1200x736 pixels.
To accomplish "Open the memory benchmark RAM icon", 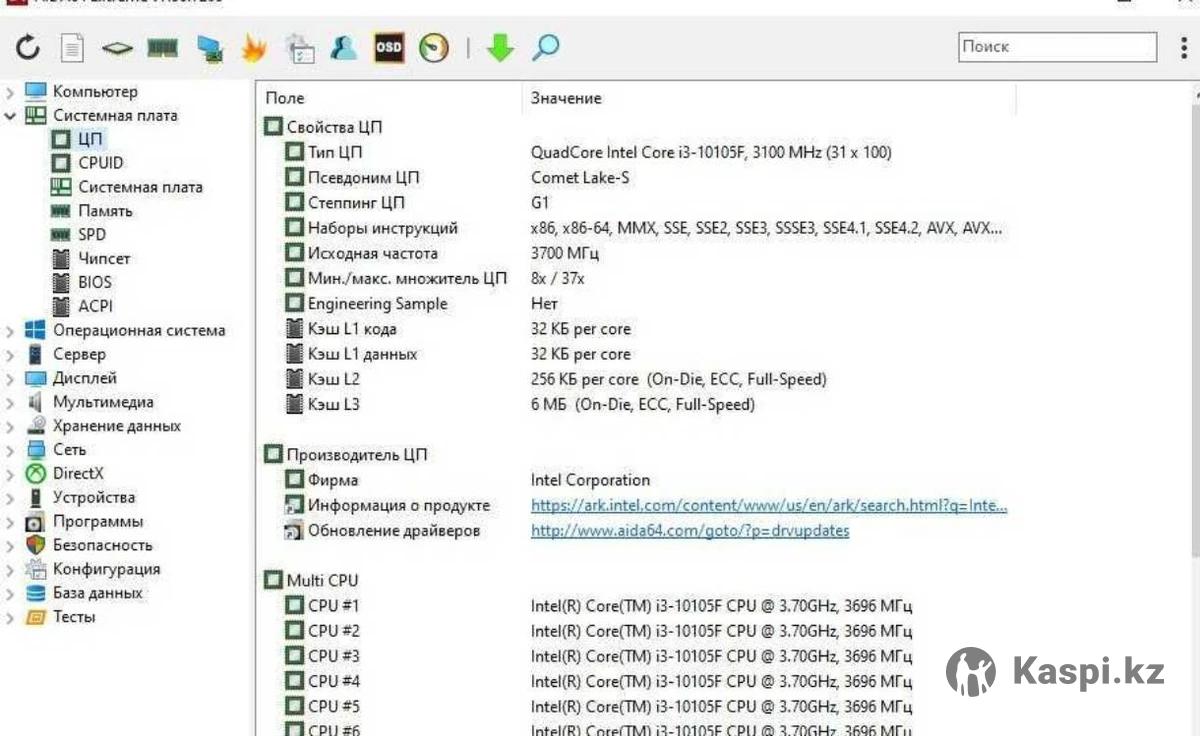I will 162,47.
